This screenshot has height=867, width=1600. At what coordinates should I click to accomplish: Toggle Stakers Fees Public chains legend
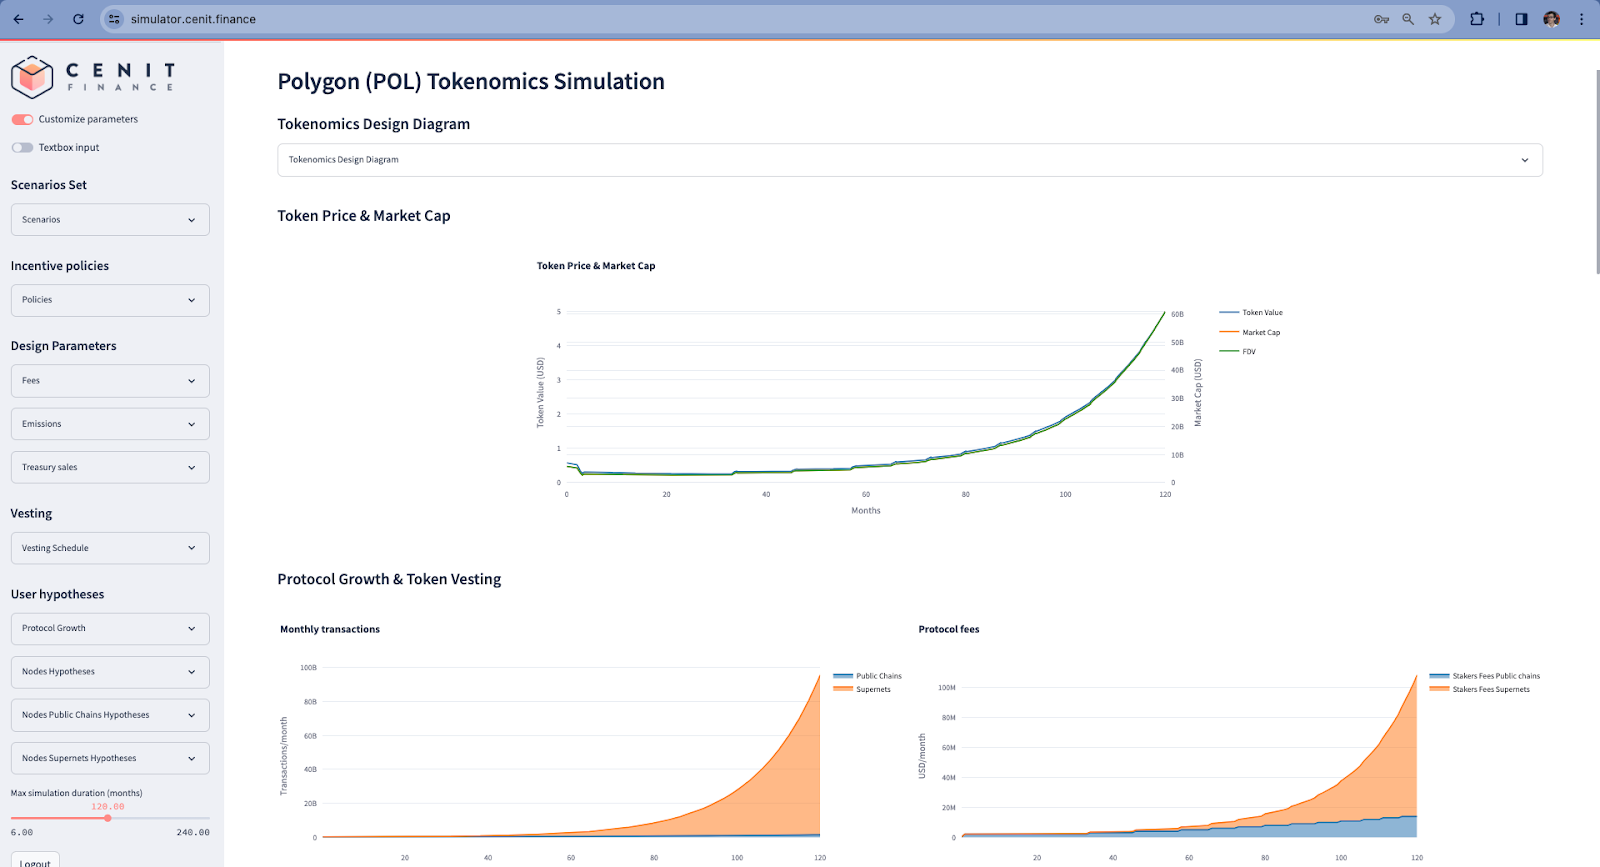tap(1485, 676)
